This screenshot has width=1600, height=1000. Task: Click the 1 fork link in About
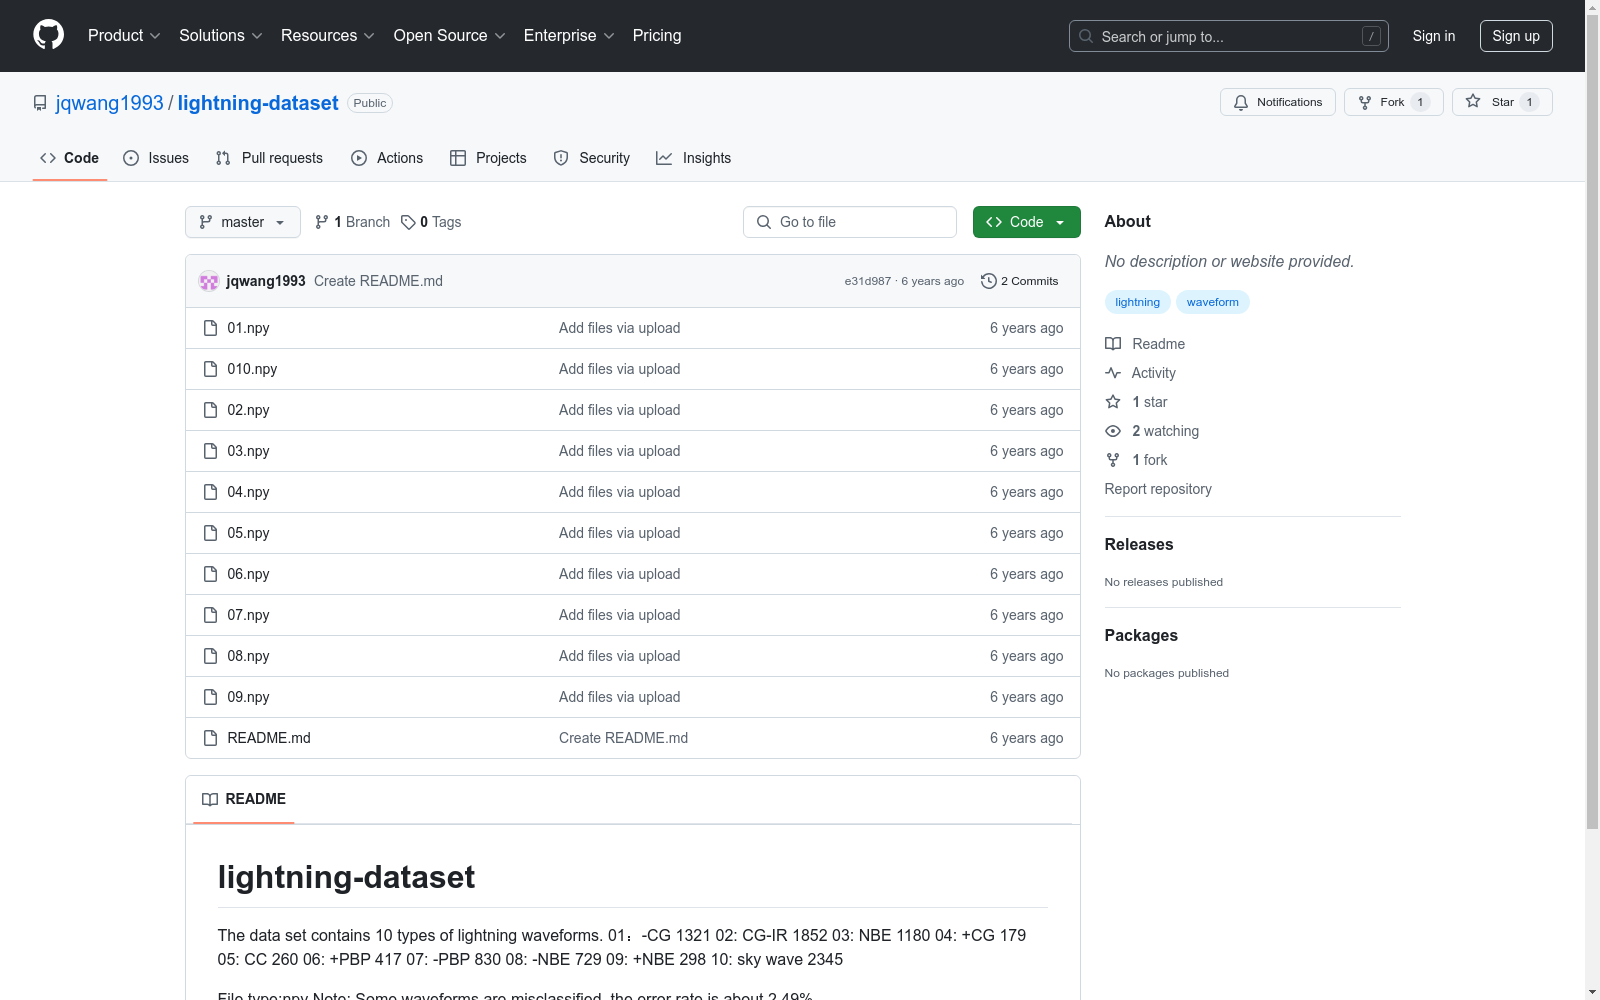click(1149, 460)
